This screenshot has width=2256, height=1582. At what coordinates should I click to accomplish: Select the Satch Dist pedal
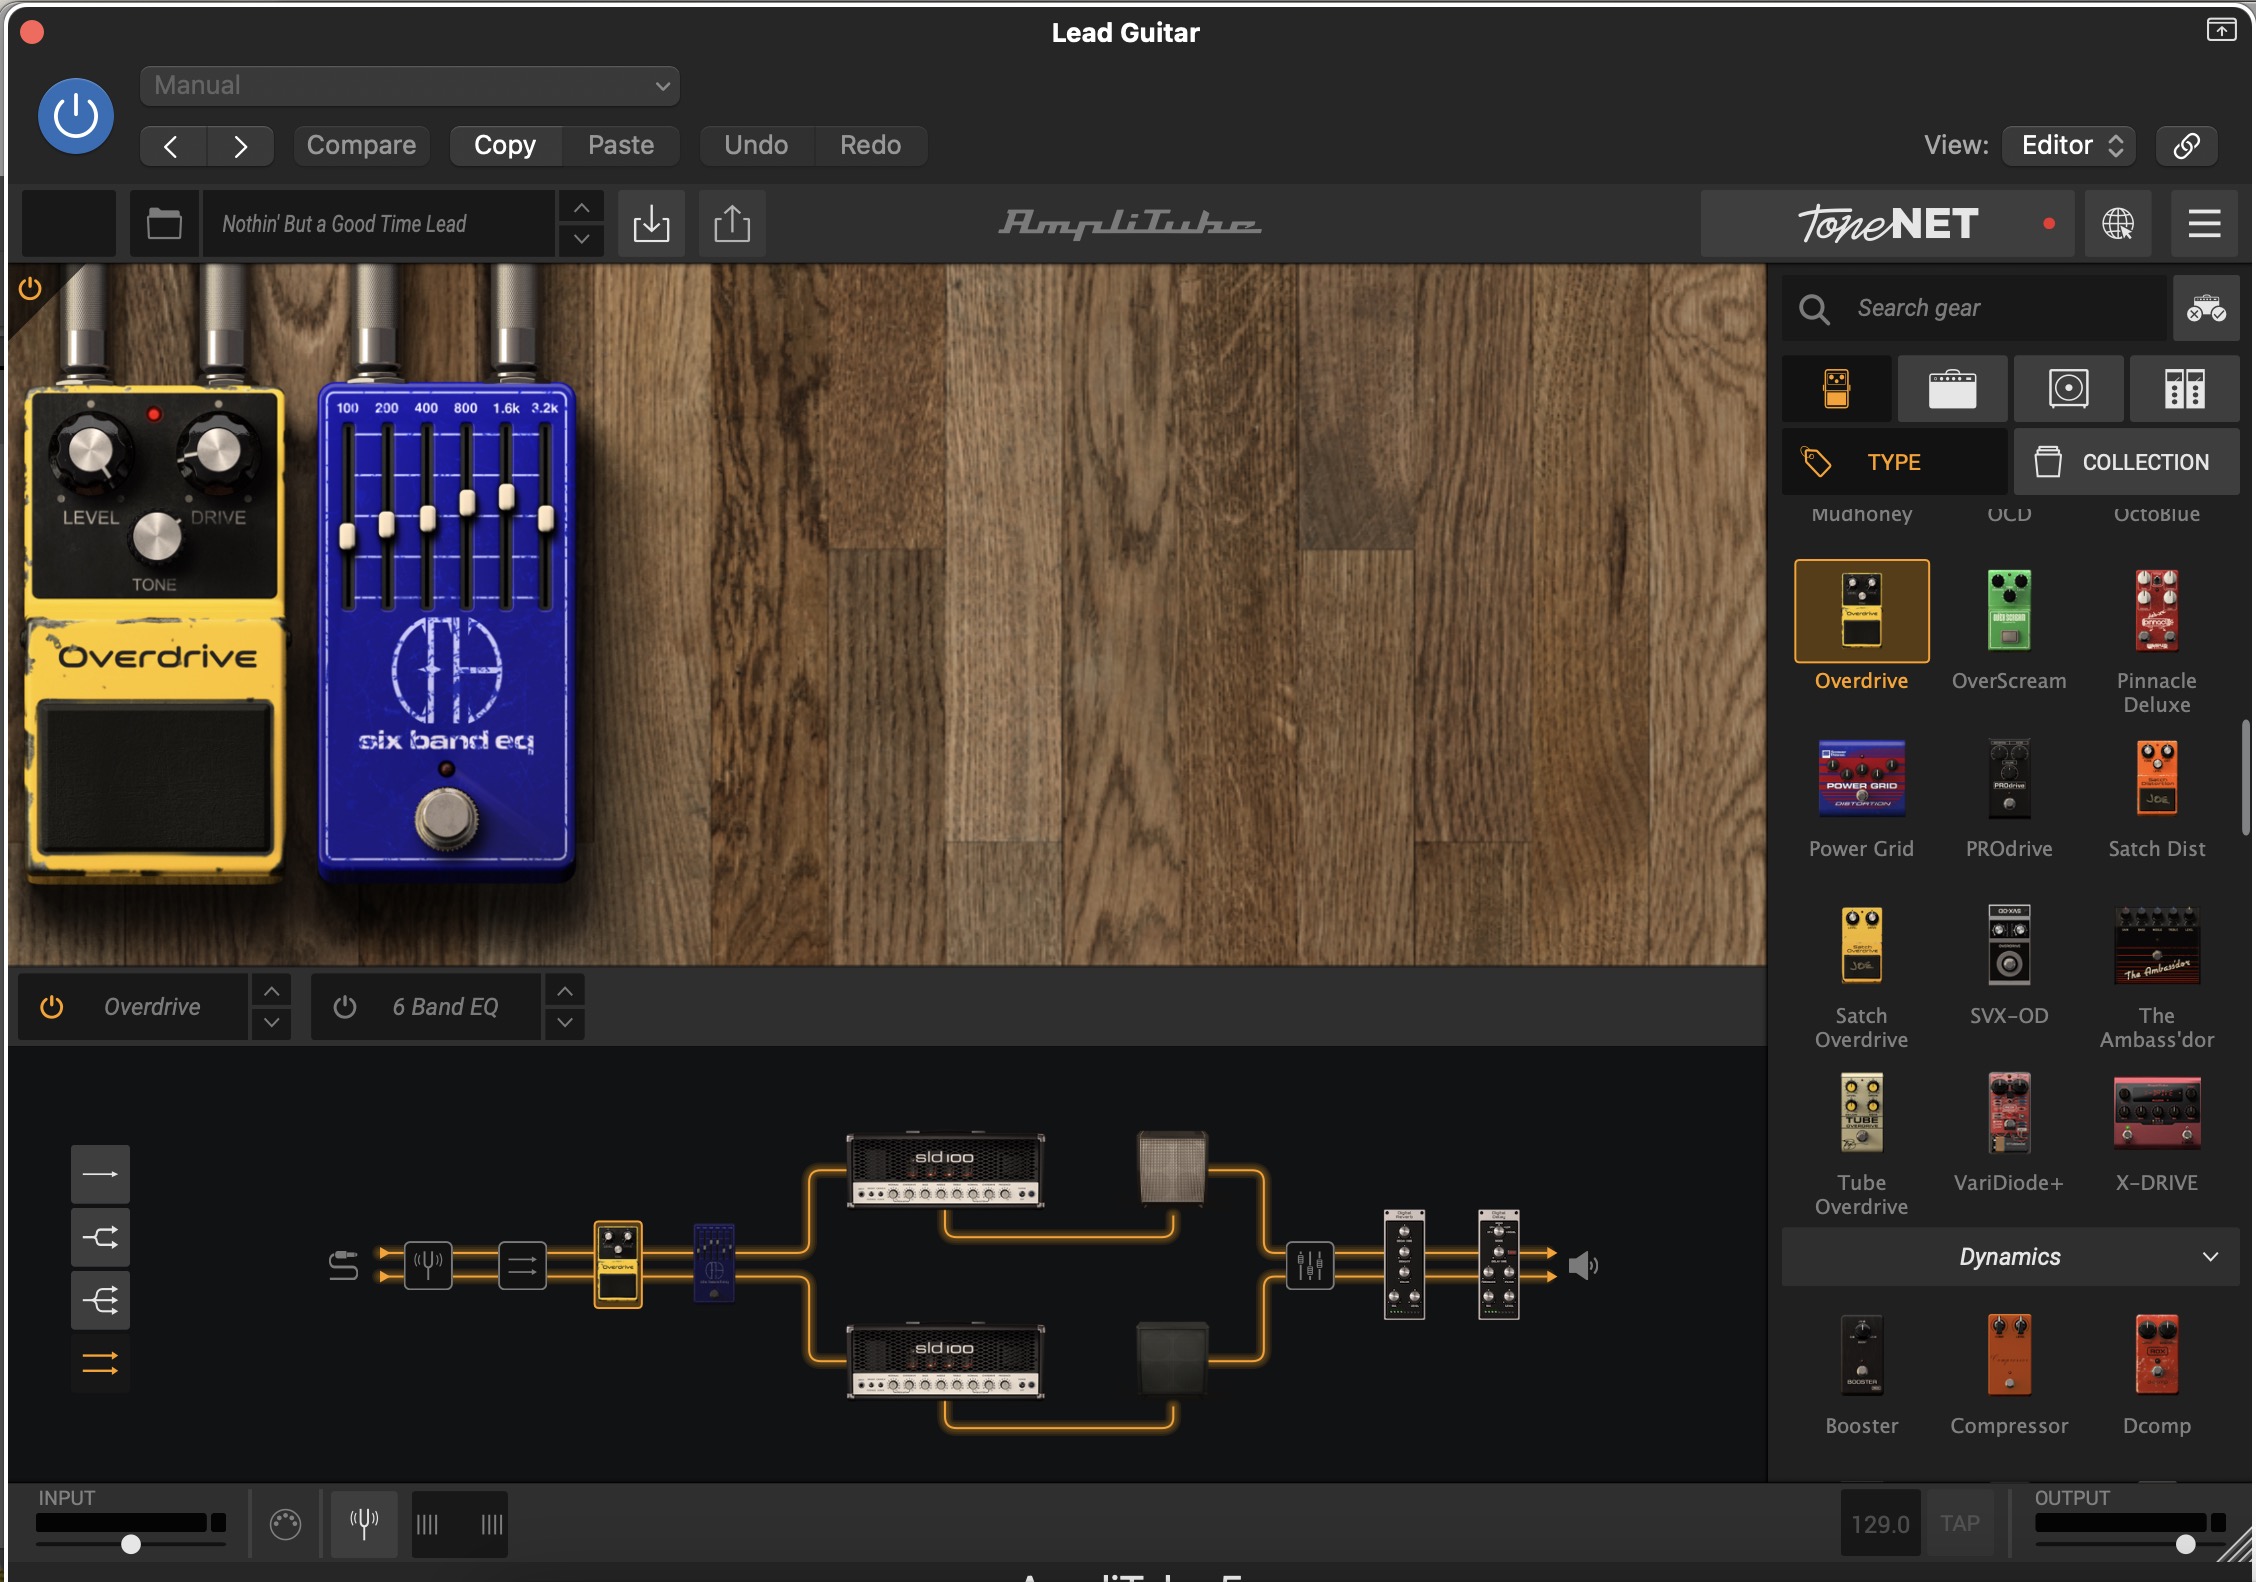coord(2157,798)
